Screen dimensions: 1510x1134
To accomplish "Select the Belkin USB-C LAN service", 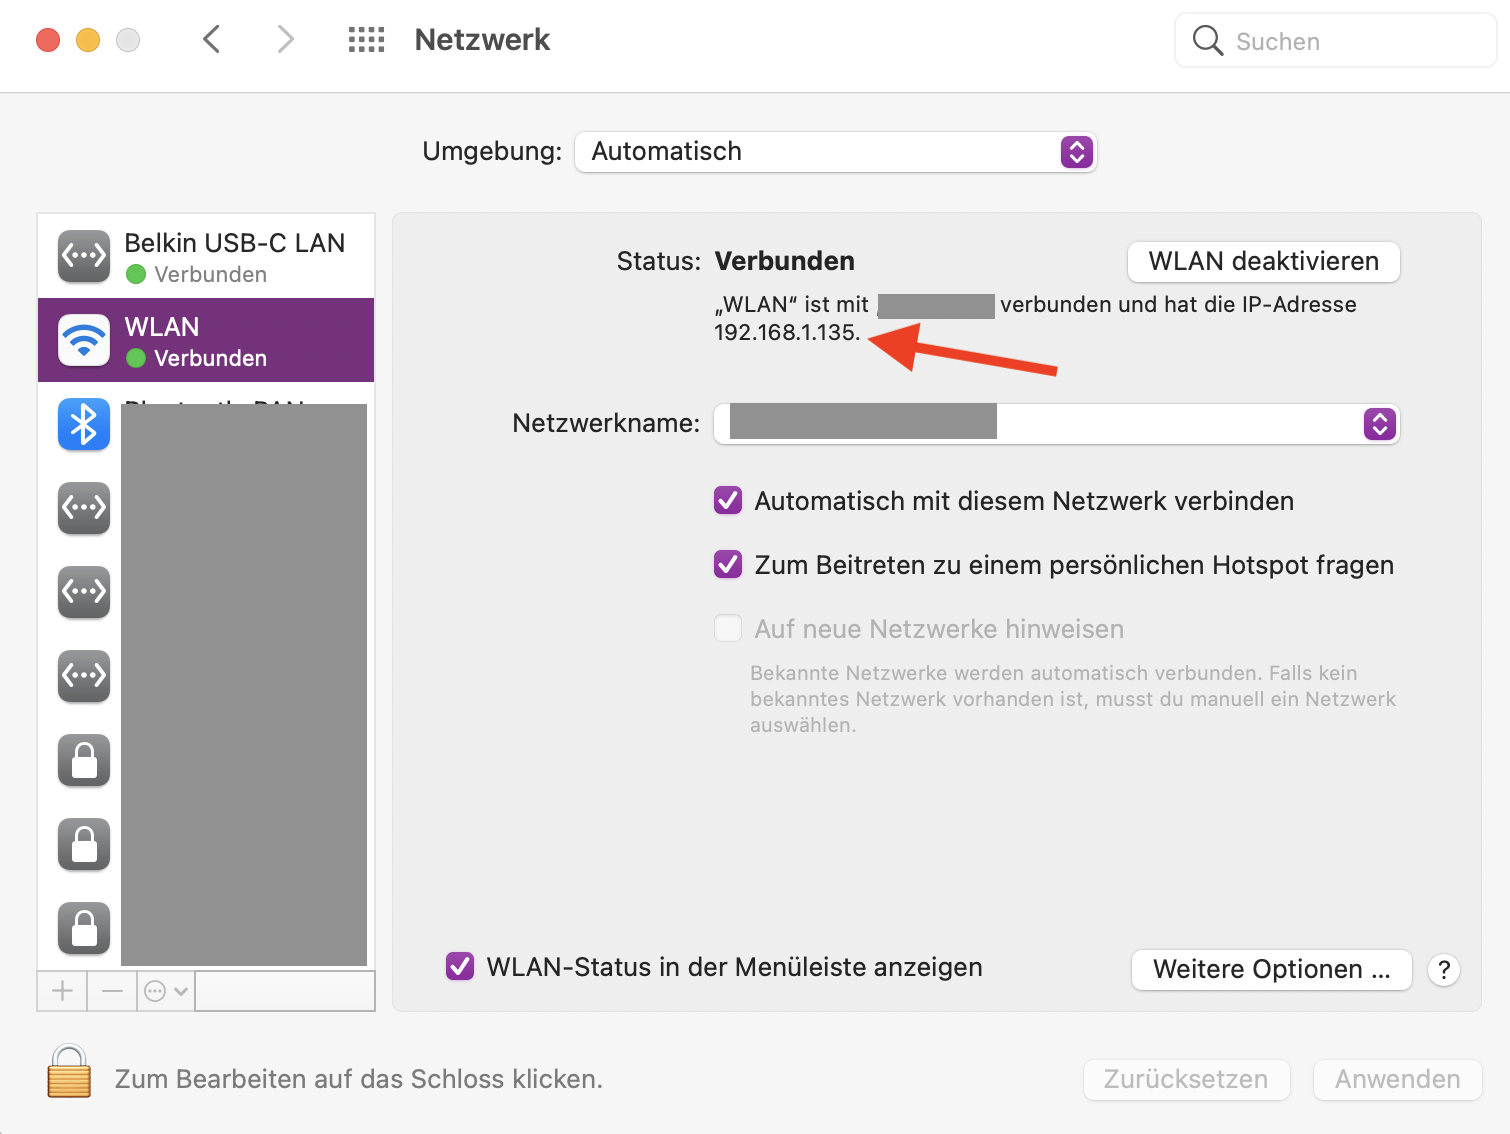I will click(206, 256).
